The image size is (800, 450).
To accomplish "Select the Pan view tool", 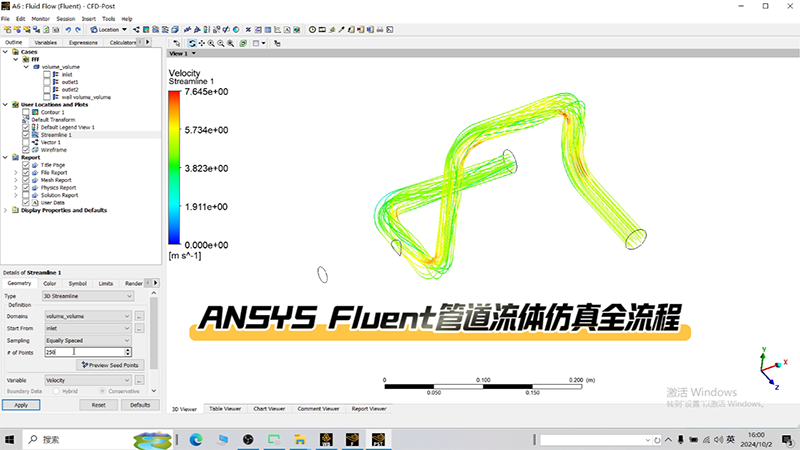I will (202, 43).
